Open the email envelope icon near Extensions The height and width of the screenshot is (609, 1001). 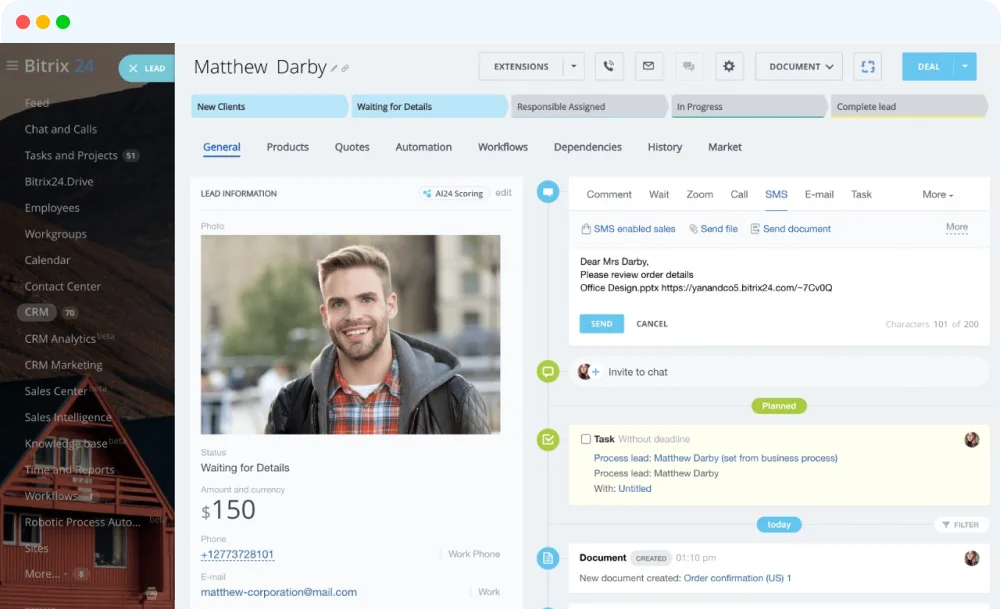pyautogui.click(x=649, y=66)
